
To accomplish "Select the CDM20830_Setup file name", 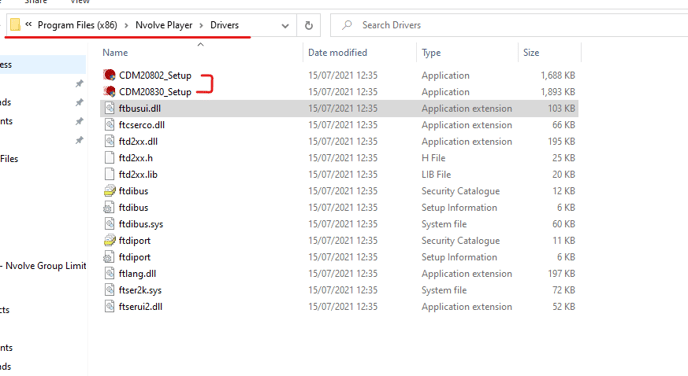I will pyautogui.click(x=155, y=92).
